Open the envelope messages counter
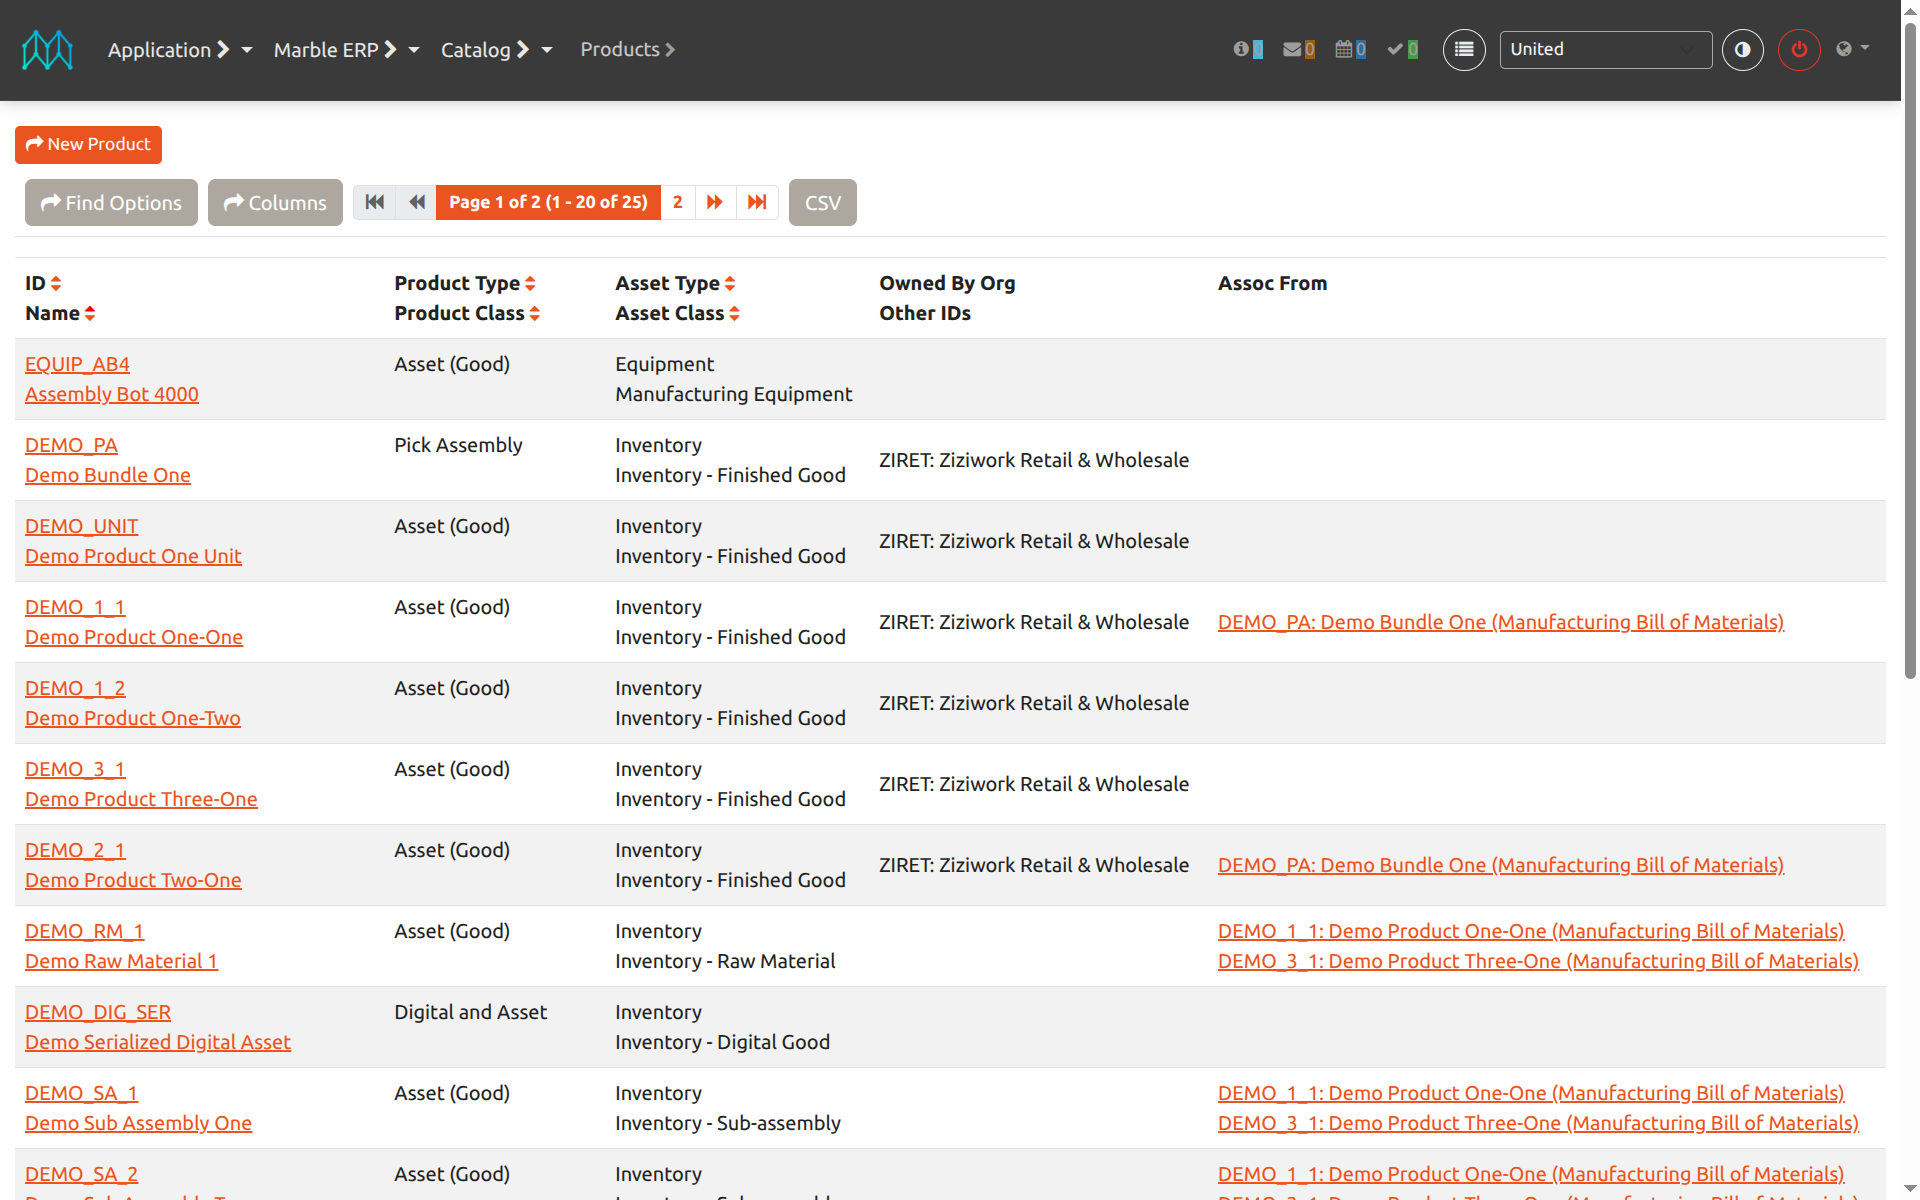The width and height of the screenshot is (1920, 1200). 1298,49
